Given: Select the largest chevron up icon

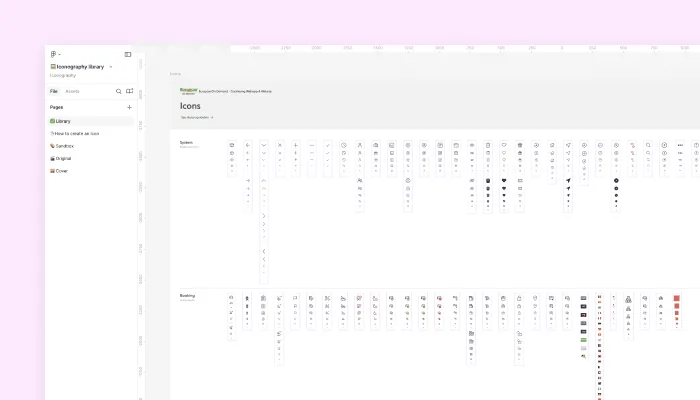Looking at the screenshot, I should [264, 180].
